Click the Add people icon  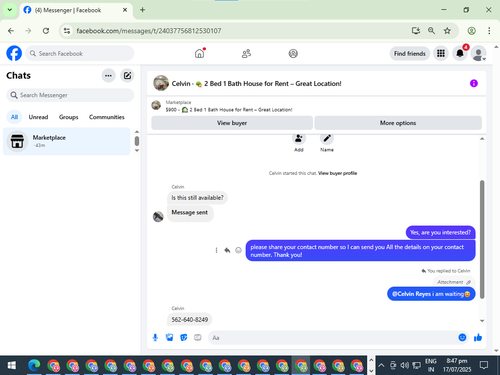pos(299,138)
